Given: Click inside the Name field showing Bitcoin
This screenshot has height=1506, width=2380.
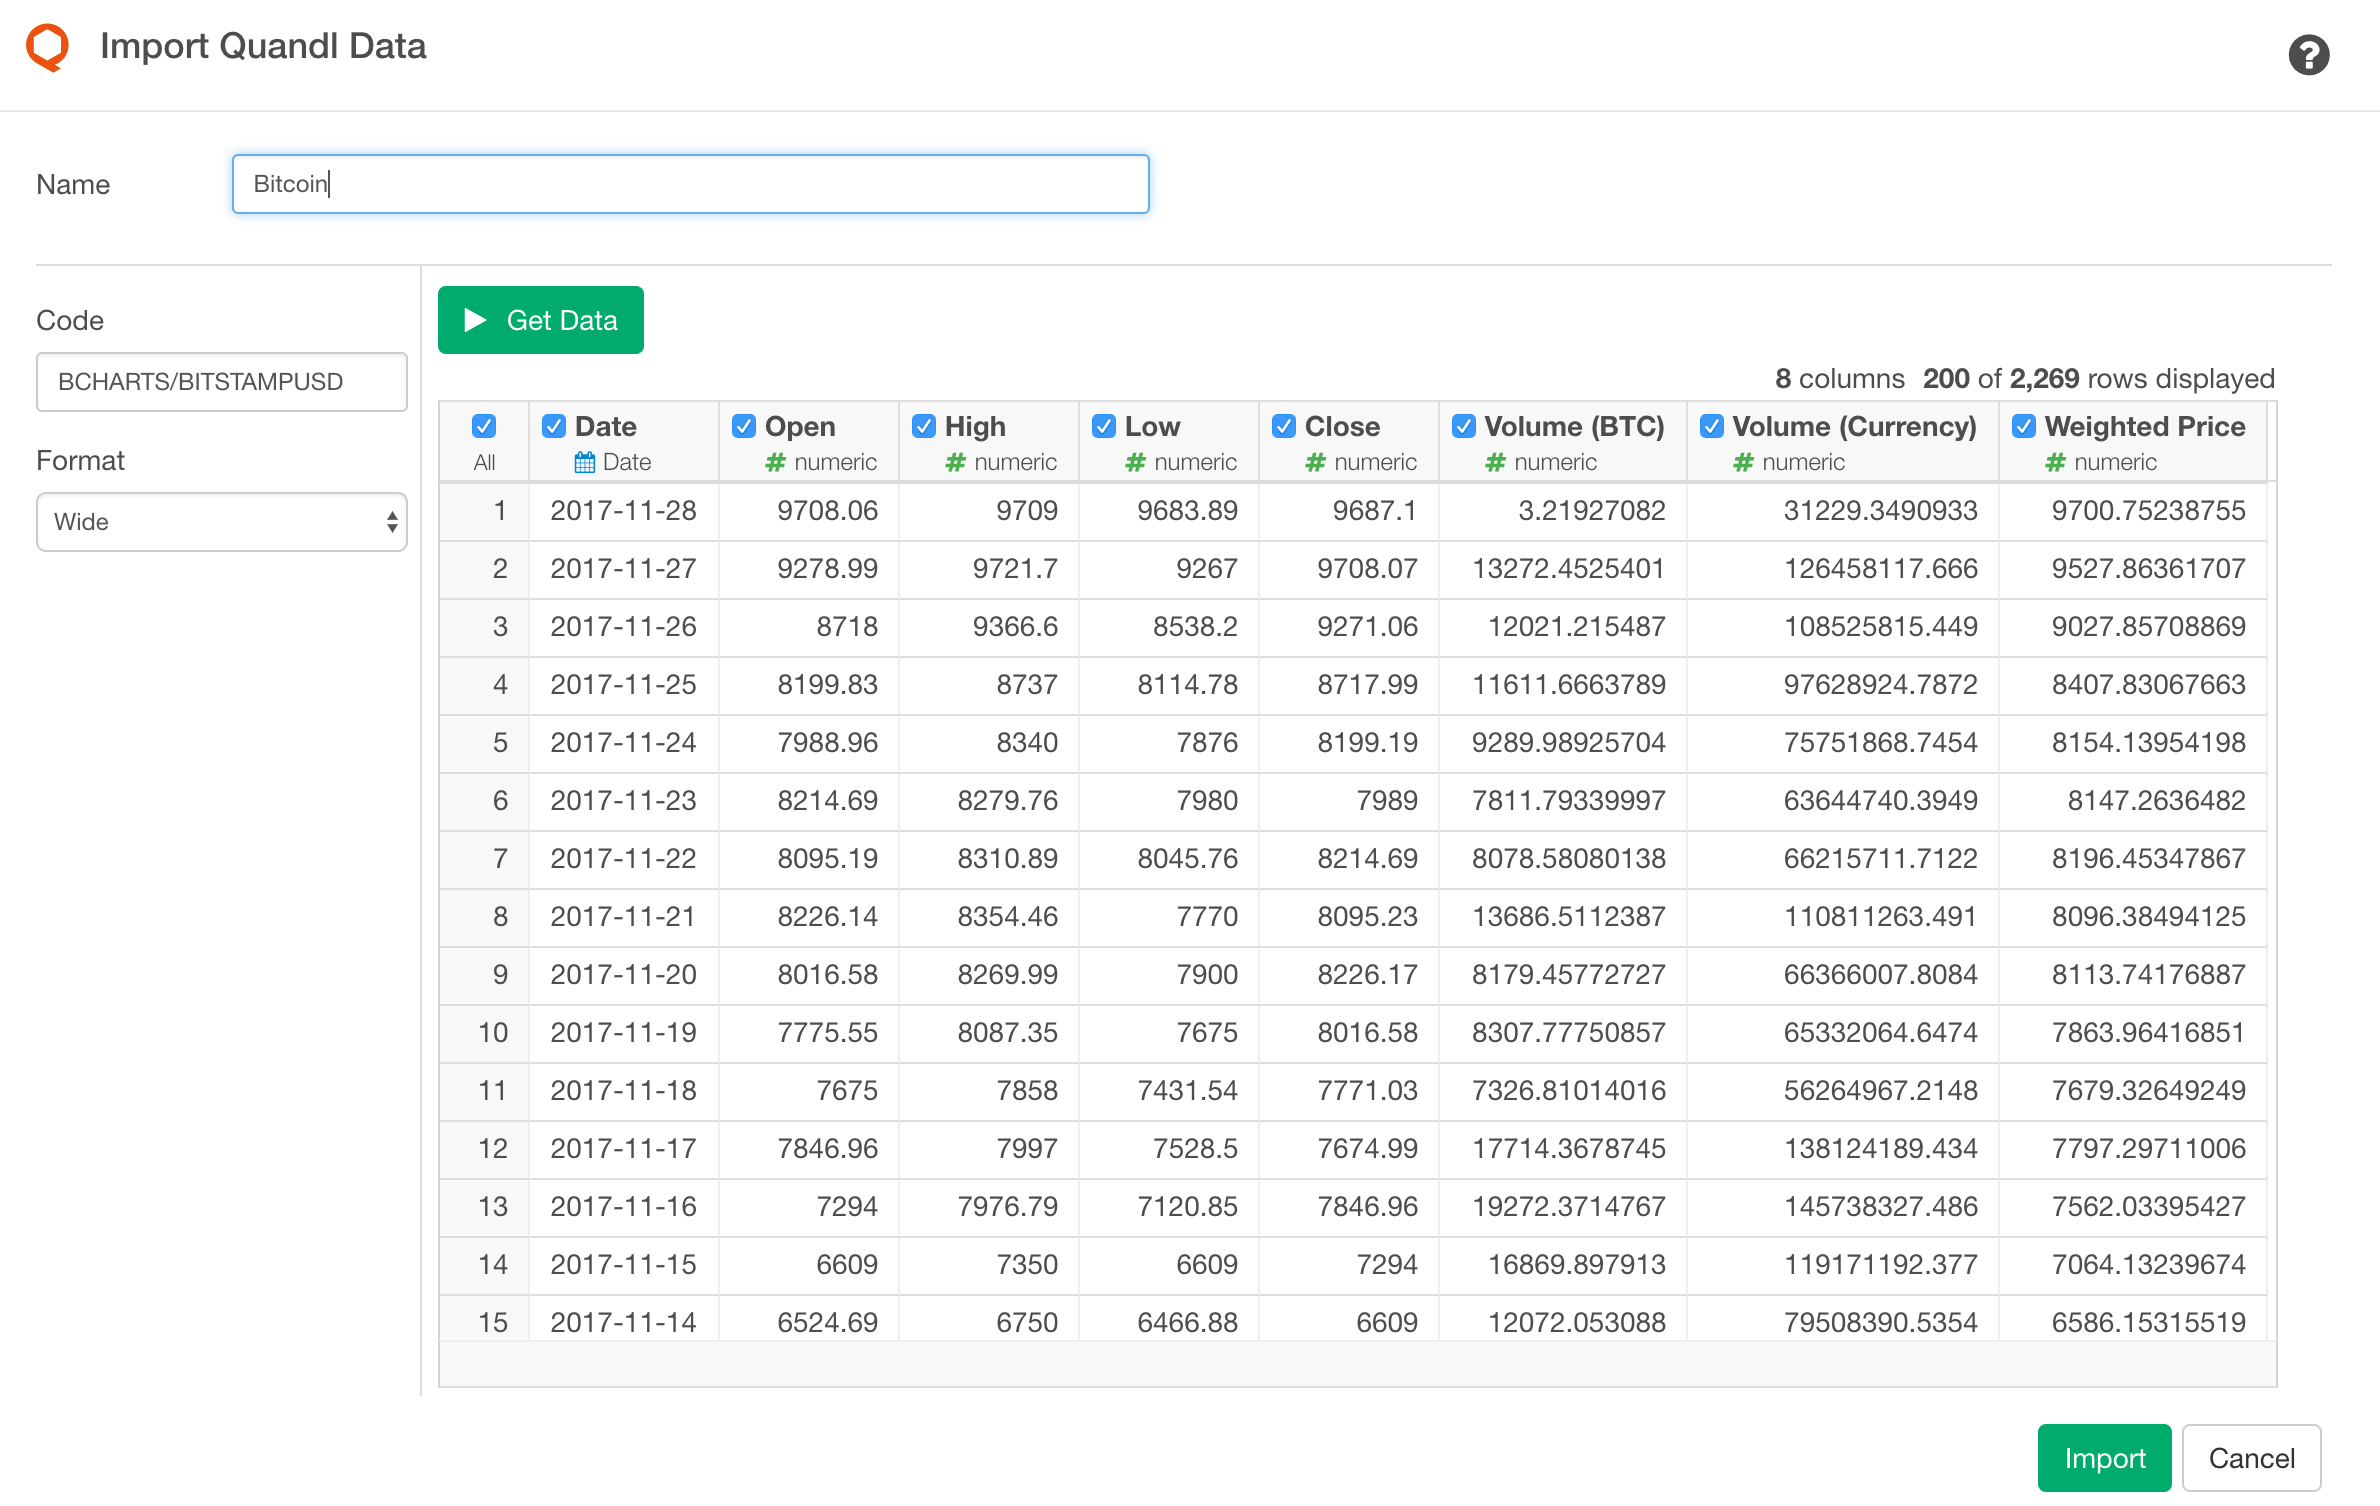Looking at the screenshot, I should click(x=690, y=183).
